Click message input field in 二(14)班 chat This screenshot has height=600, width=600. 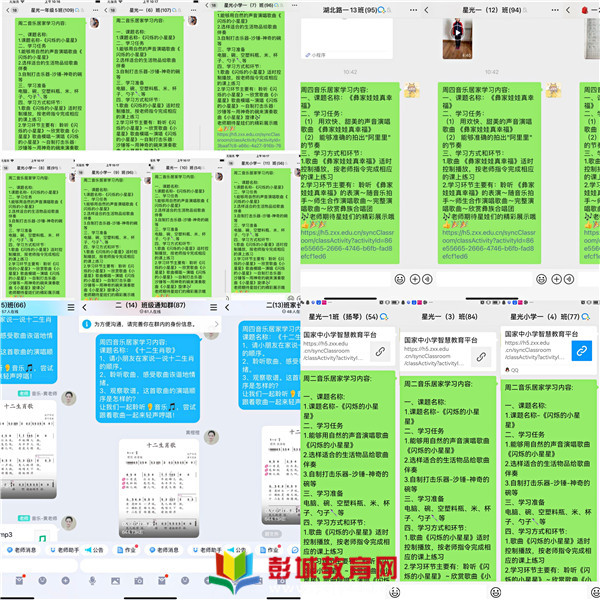coord(151,565)
